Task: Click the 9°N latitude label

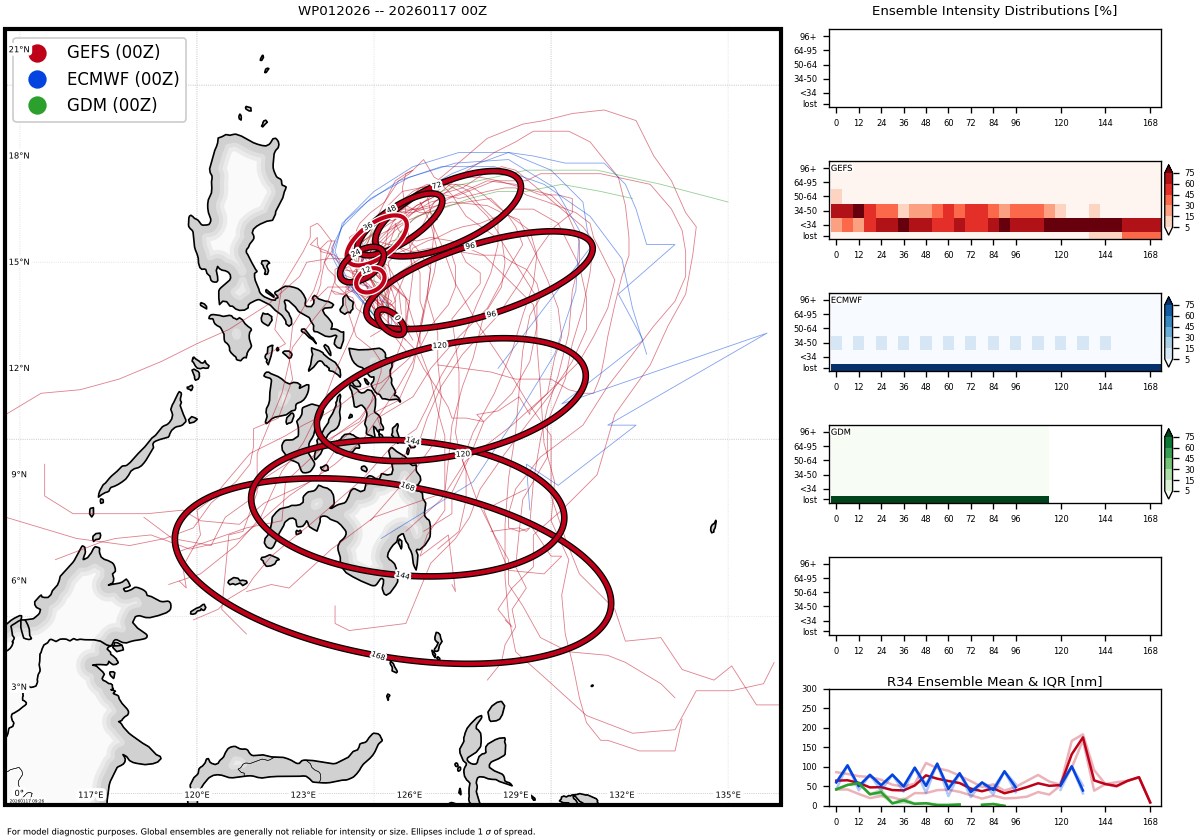Action: 19,475
